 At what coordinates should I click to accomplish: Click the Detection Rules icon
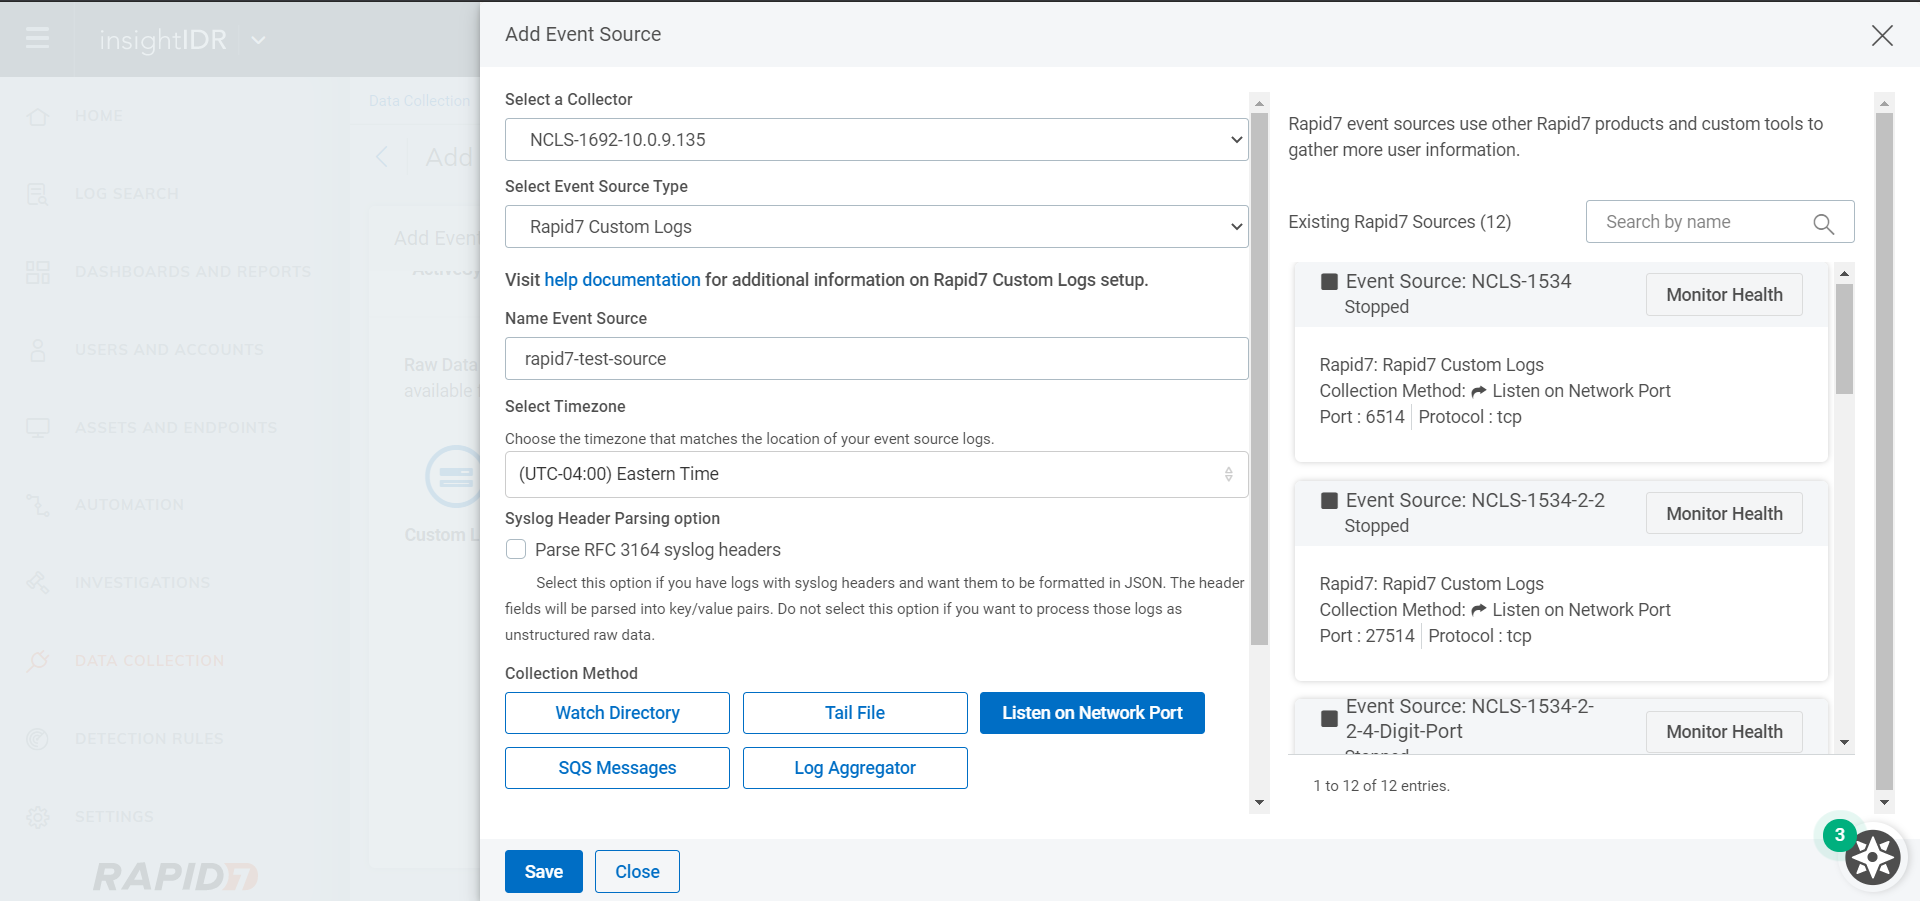[38, 739]
